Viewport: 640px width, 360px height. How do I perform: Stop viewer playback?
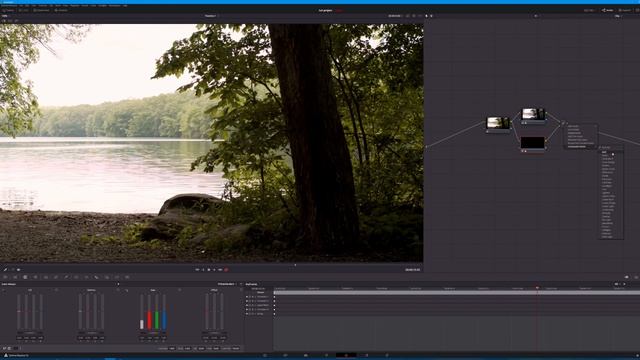(x=209, y=269)
